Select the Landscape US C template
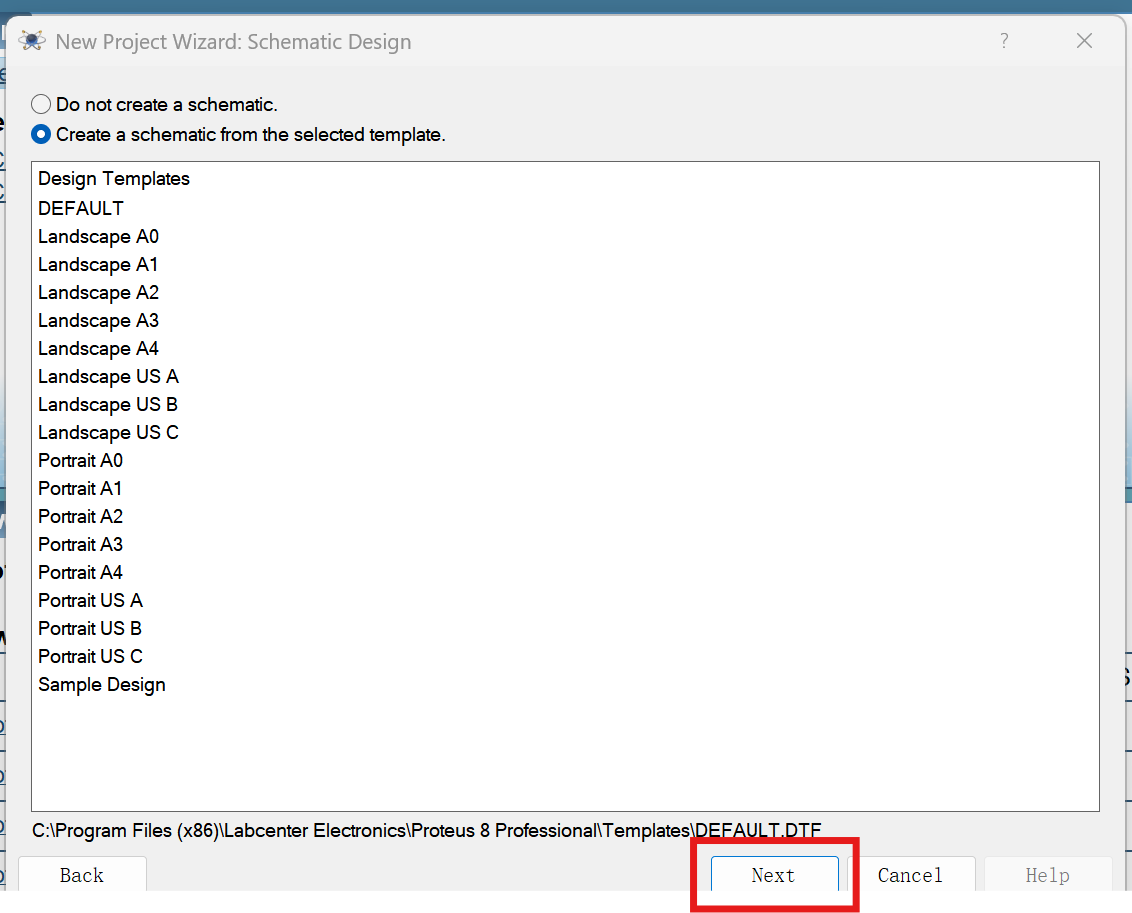The height and width of the screenshot is (913, 1132). point(108,433)
